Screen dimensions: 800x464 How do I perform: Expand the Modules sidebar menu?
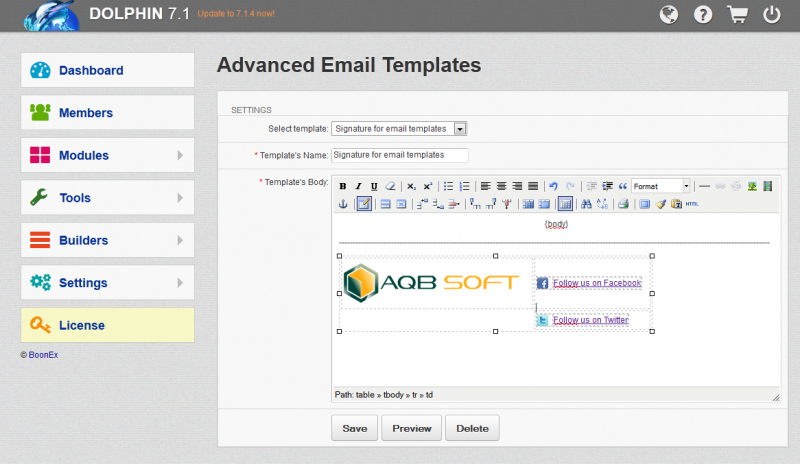108,155
